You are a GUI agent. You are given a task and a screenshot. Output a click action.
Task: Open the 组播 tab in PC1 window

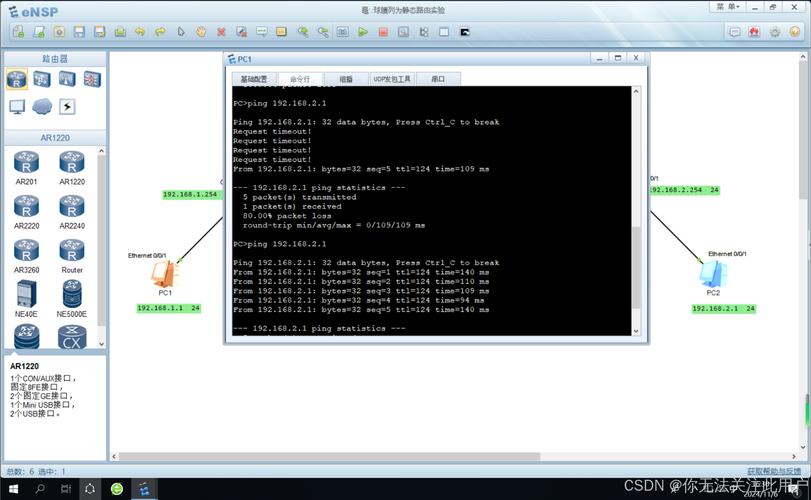coord(345,78)
